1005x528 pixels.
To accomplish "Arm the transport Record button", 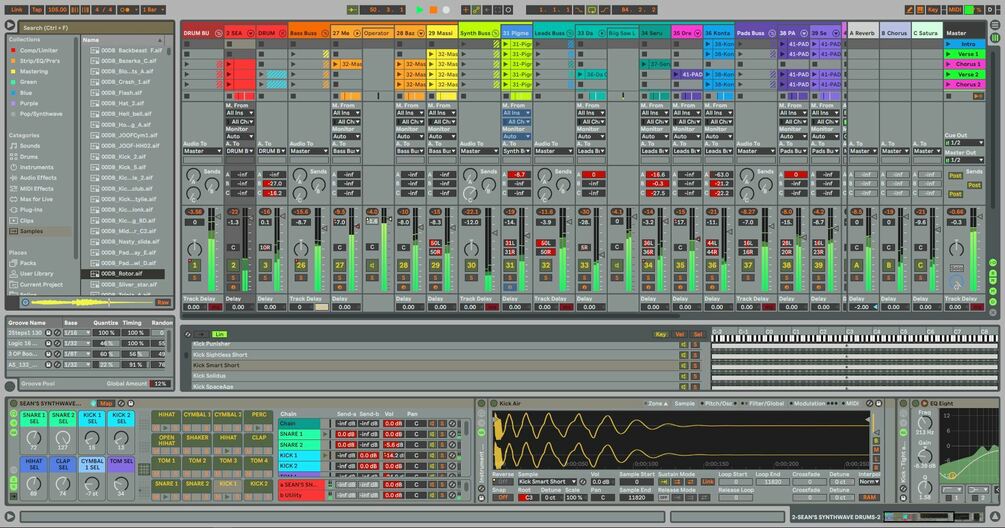I will pos(446,10).
